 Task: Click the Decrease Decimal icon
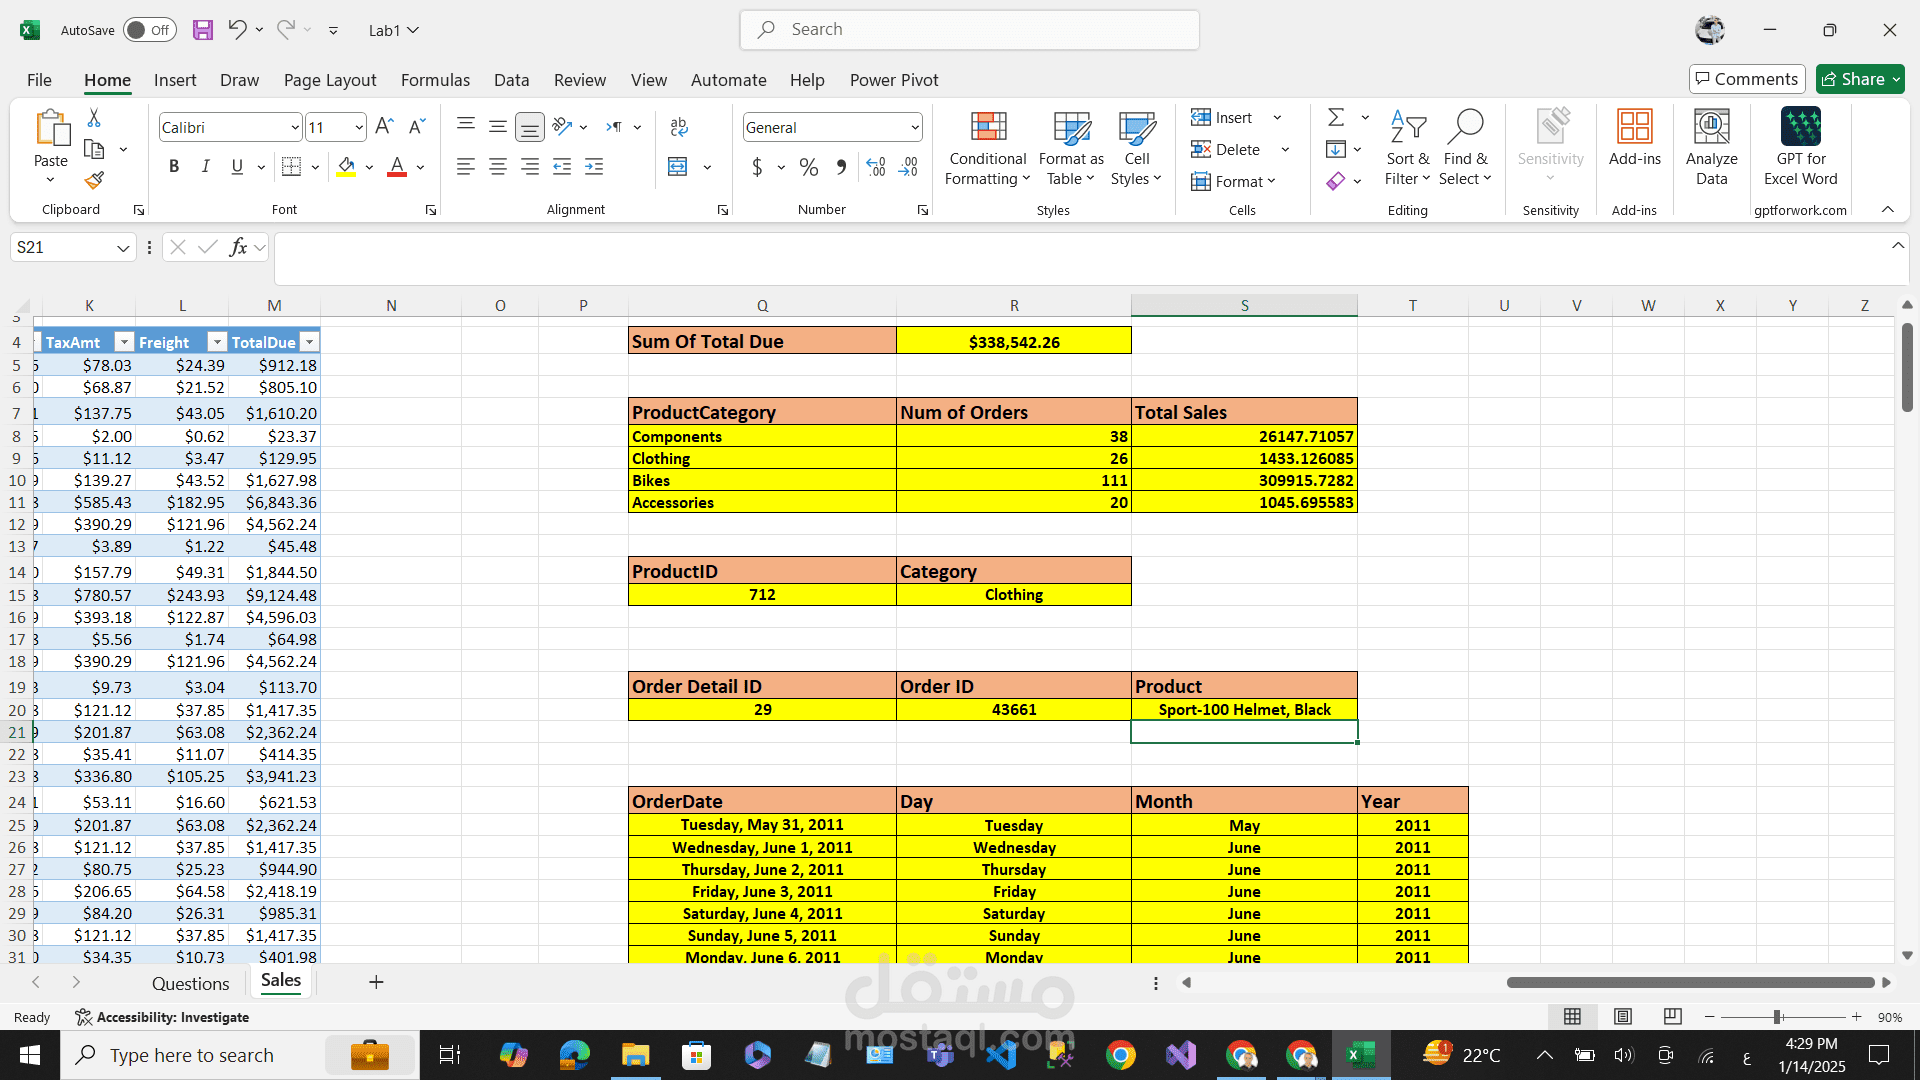tap(909, 167)
